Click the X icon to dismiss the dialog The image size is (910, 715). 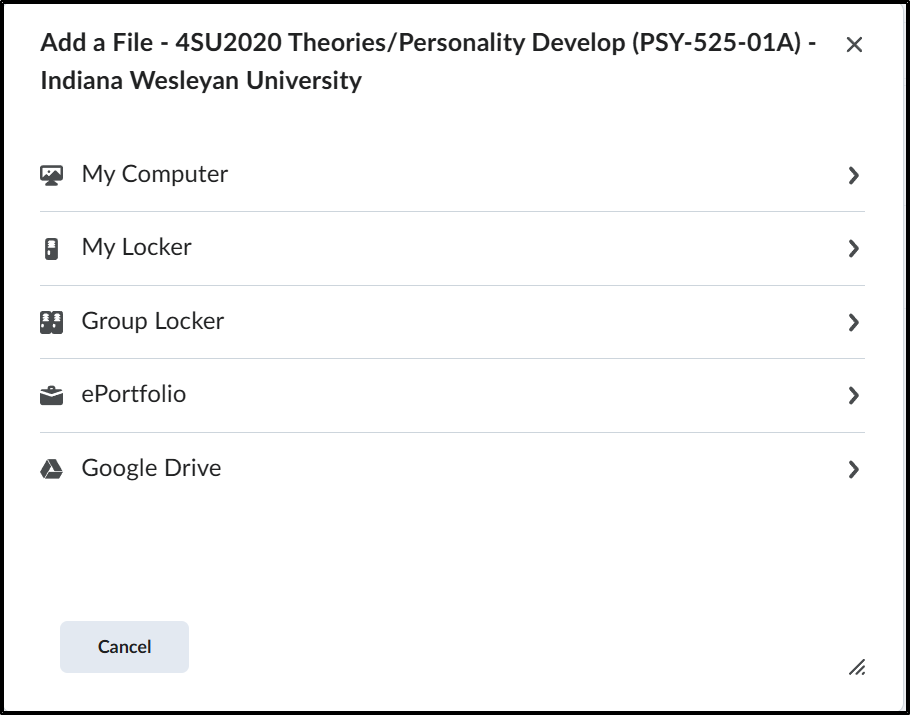point(855,45)
